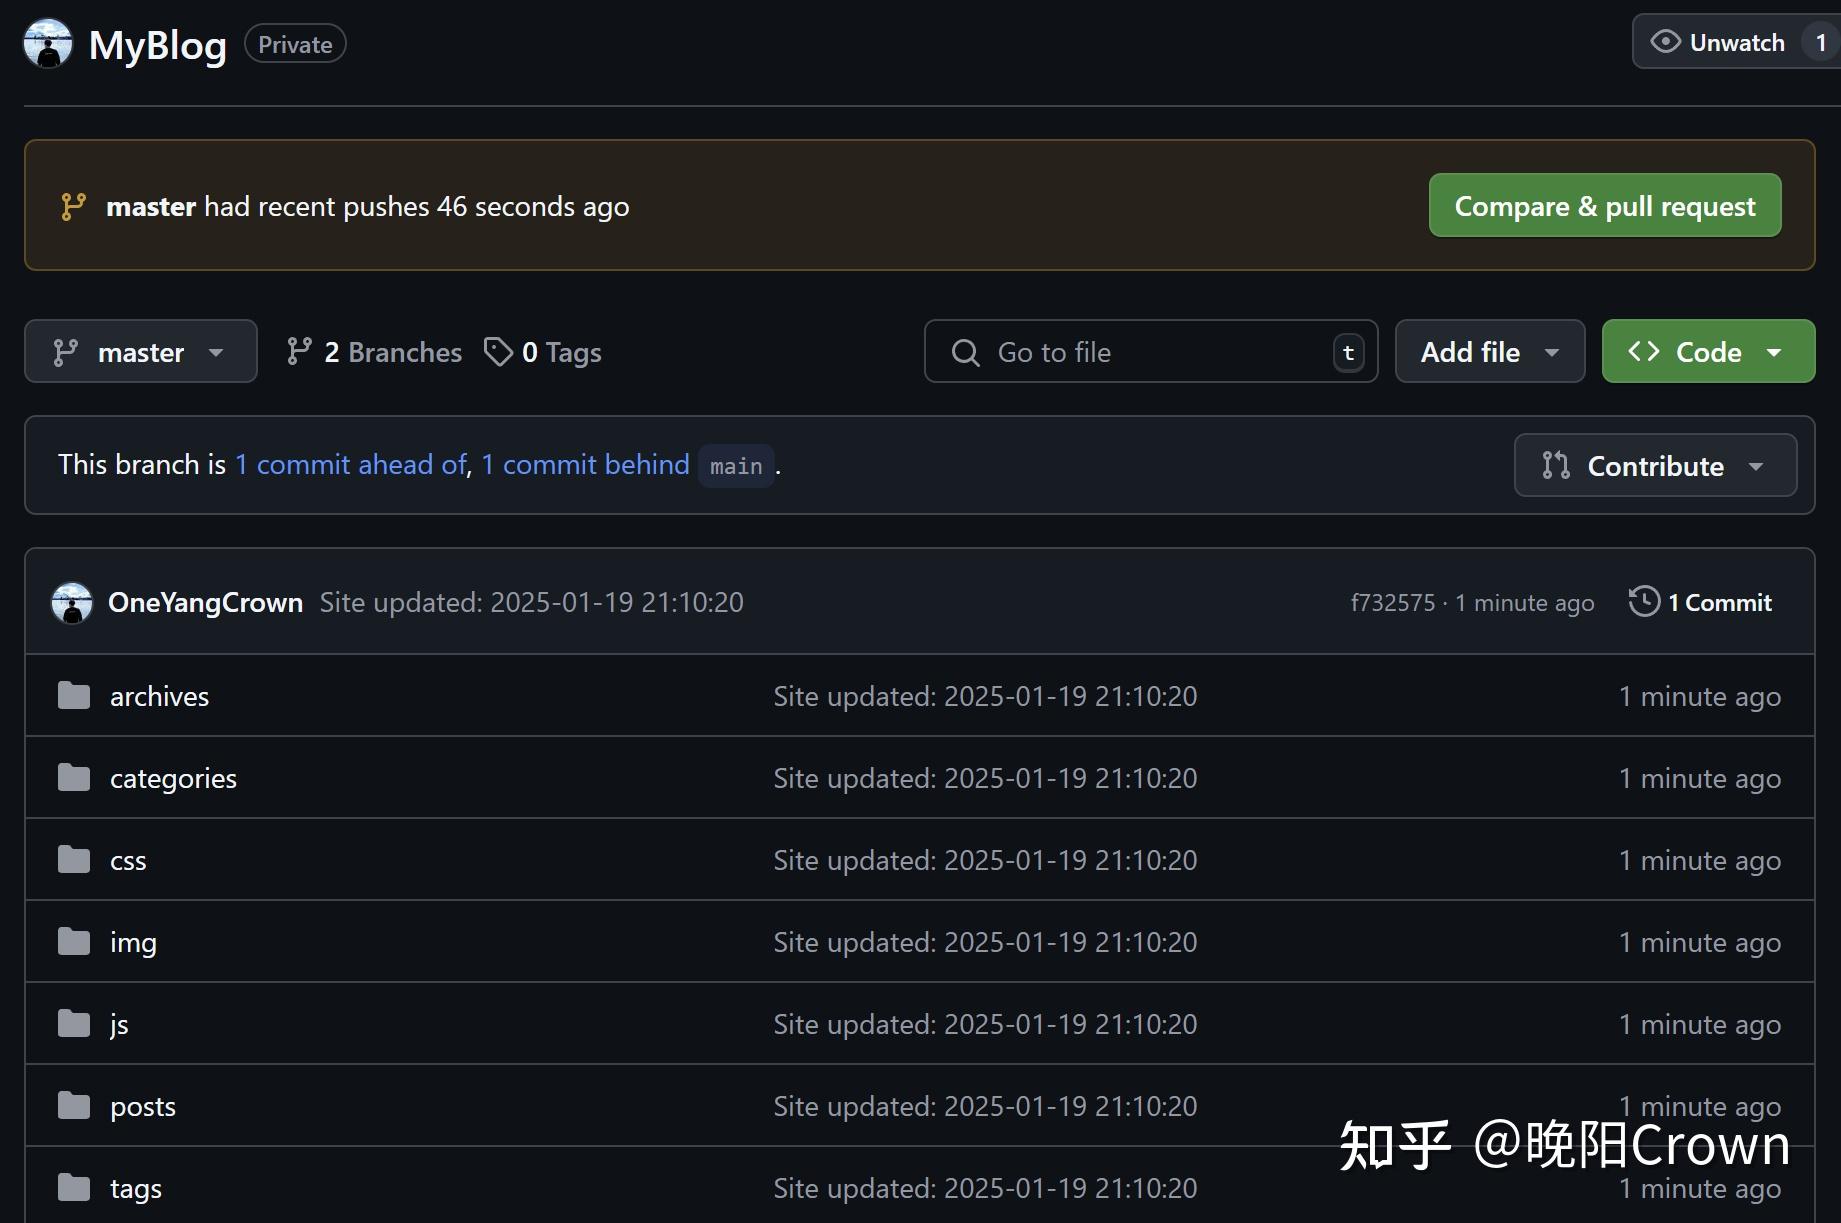1841x1223 pixels.
Task: Click the OneYangCrown commit author avatar
Action: (72, 603)
